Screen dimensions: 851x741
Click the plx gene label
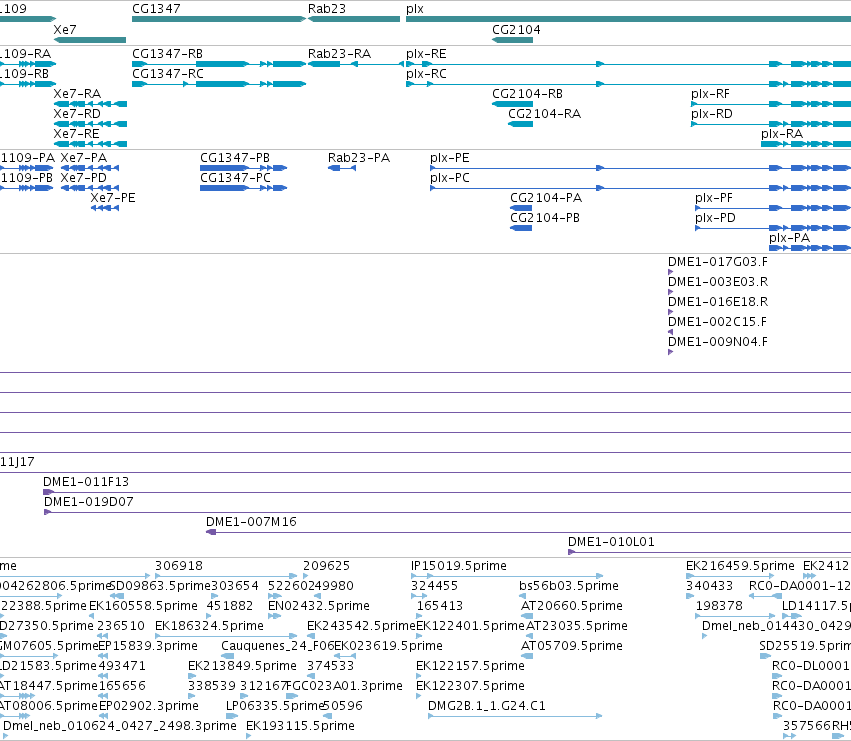tap(415, 9)
